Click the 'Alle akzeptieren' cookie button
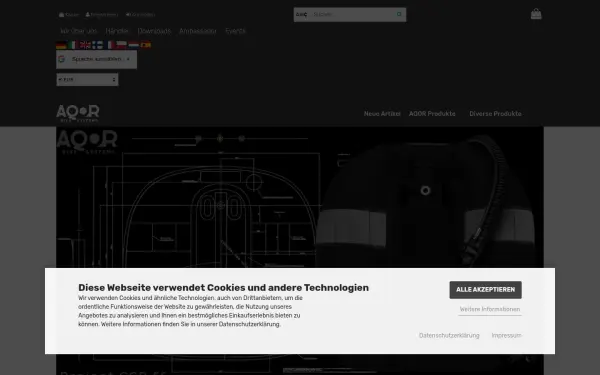 (486, 290)
